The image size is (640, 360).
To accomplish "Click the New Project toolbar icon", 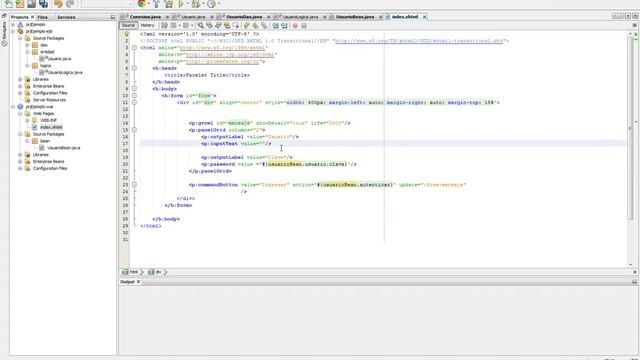I will point(20,4).
